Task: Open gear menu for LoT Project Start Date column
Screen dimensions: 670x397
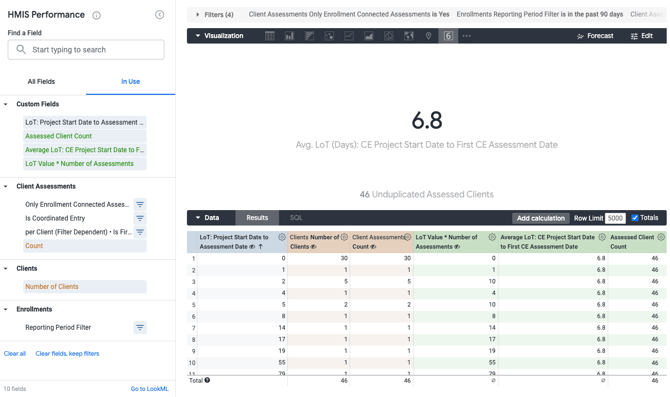Action: (282, 237)
